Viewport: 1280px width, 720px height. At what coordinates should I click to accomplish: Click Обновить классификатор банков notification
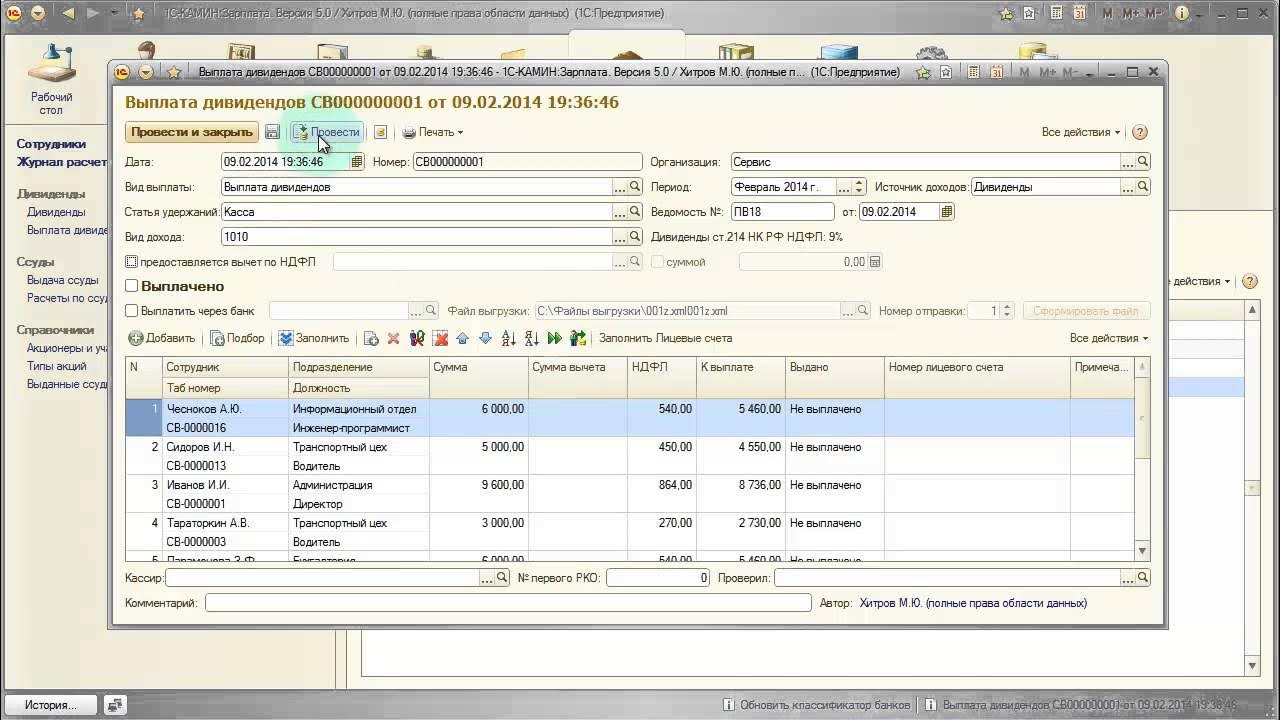pos(818,705)
